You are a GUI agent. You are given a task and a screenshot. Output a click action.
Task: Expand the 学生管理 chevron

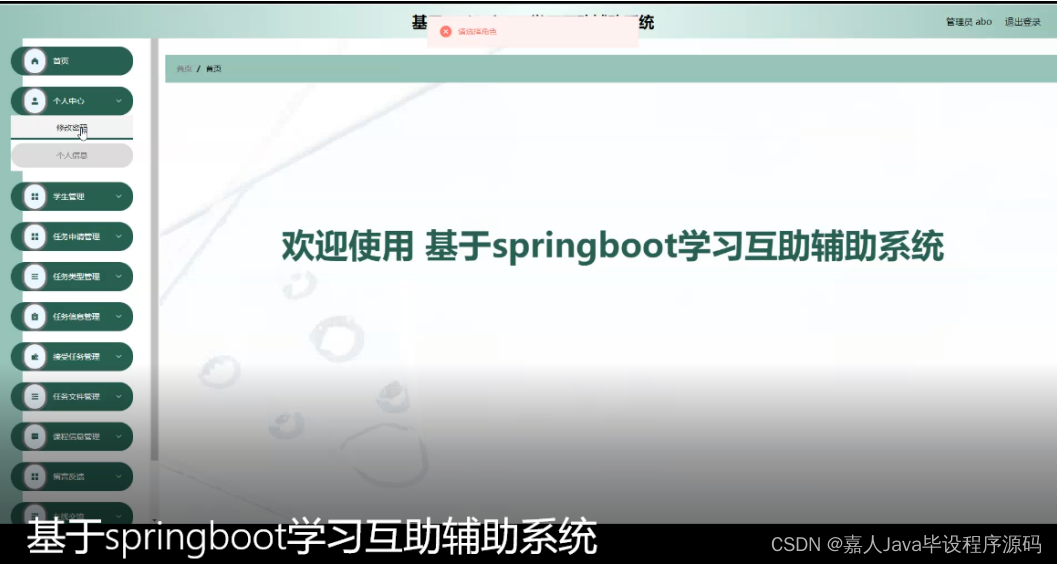(x=119, y=197)
